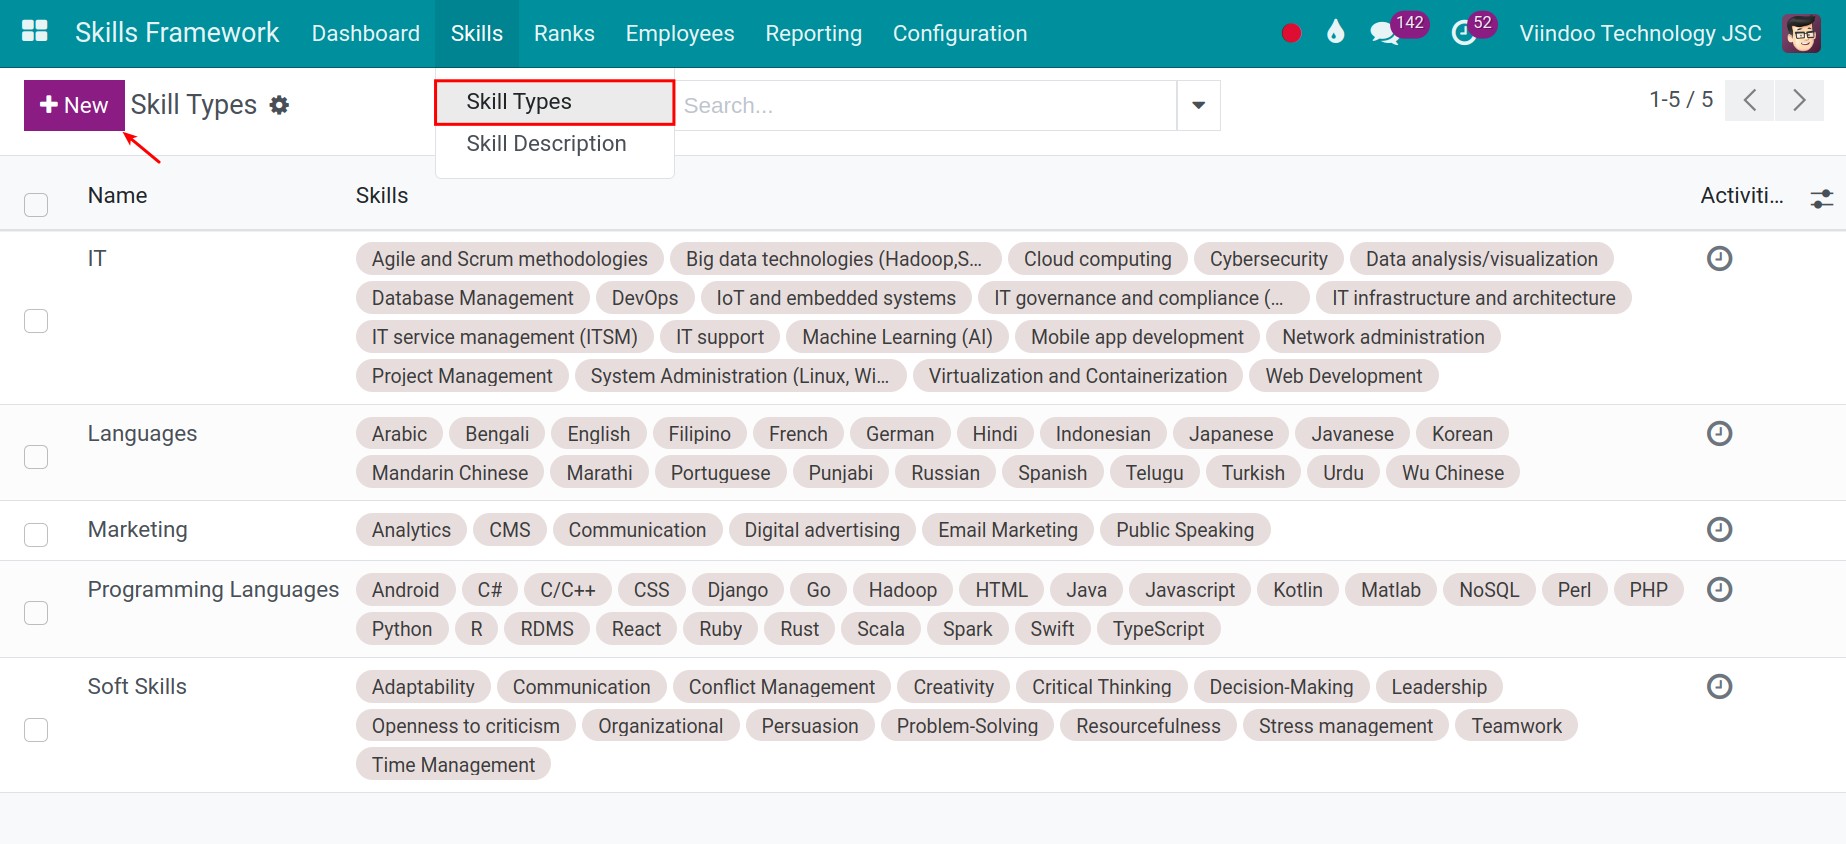Click the Skills Framework app title

[x=177, y=33]
